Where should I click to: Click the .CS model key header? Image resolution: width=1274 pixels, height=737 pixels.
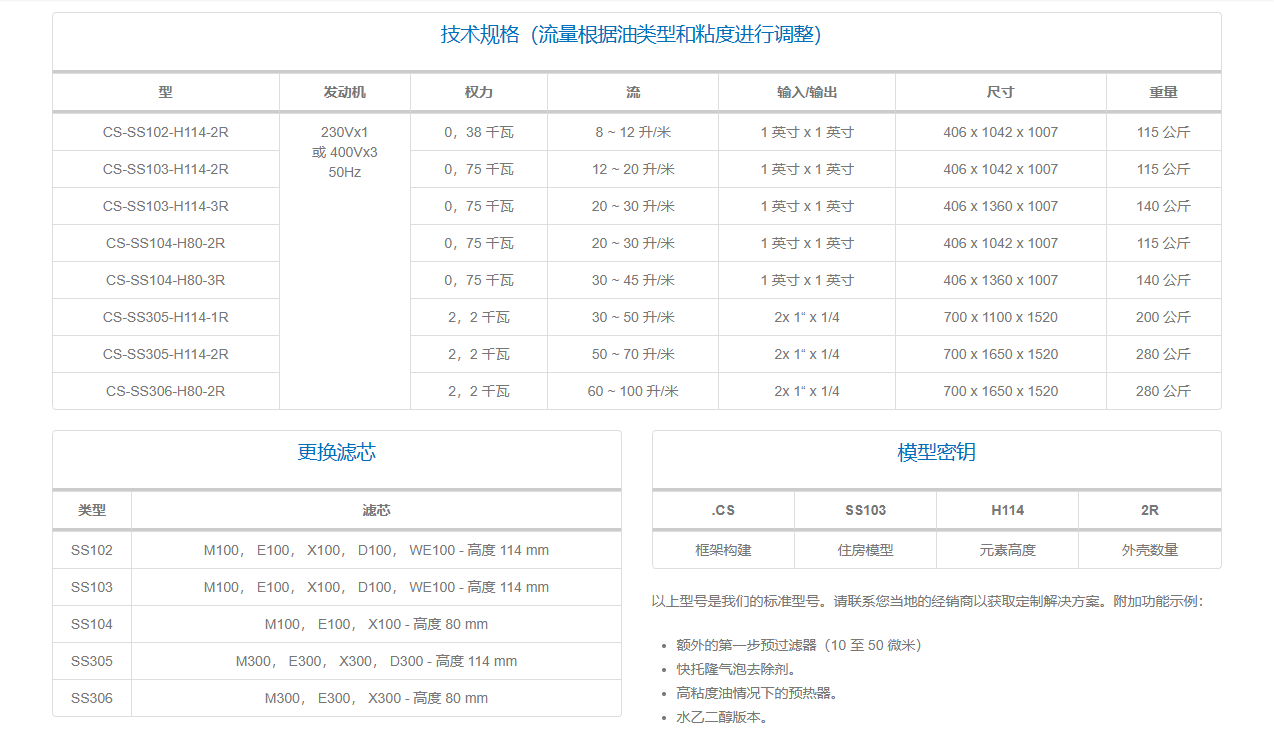click(x=723, y=510)
